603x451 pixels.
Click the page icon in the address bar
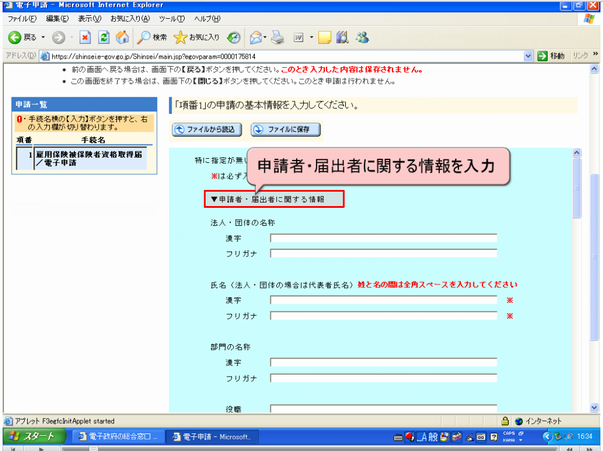pos(45,57)
